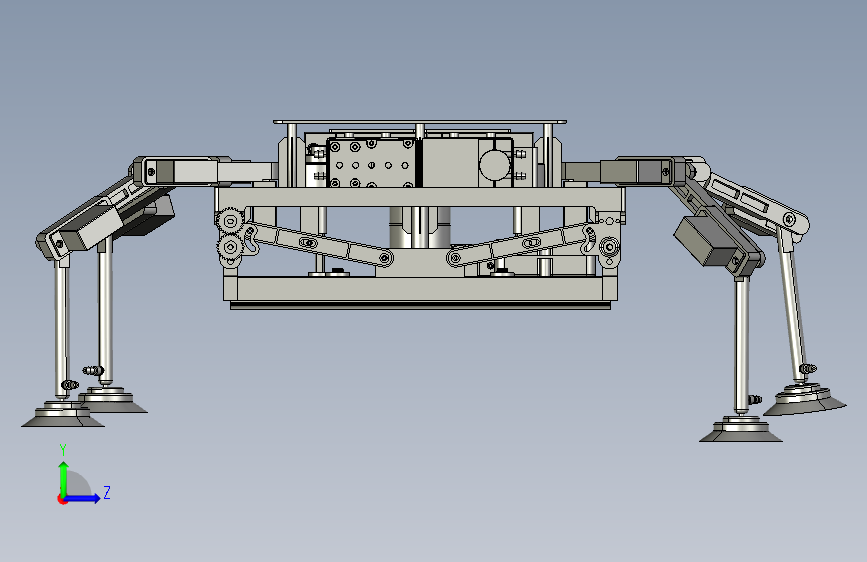
Task: Select the right diagonal linkage bar under frame
Action: (523, 244)
